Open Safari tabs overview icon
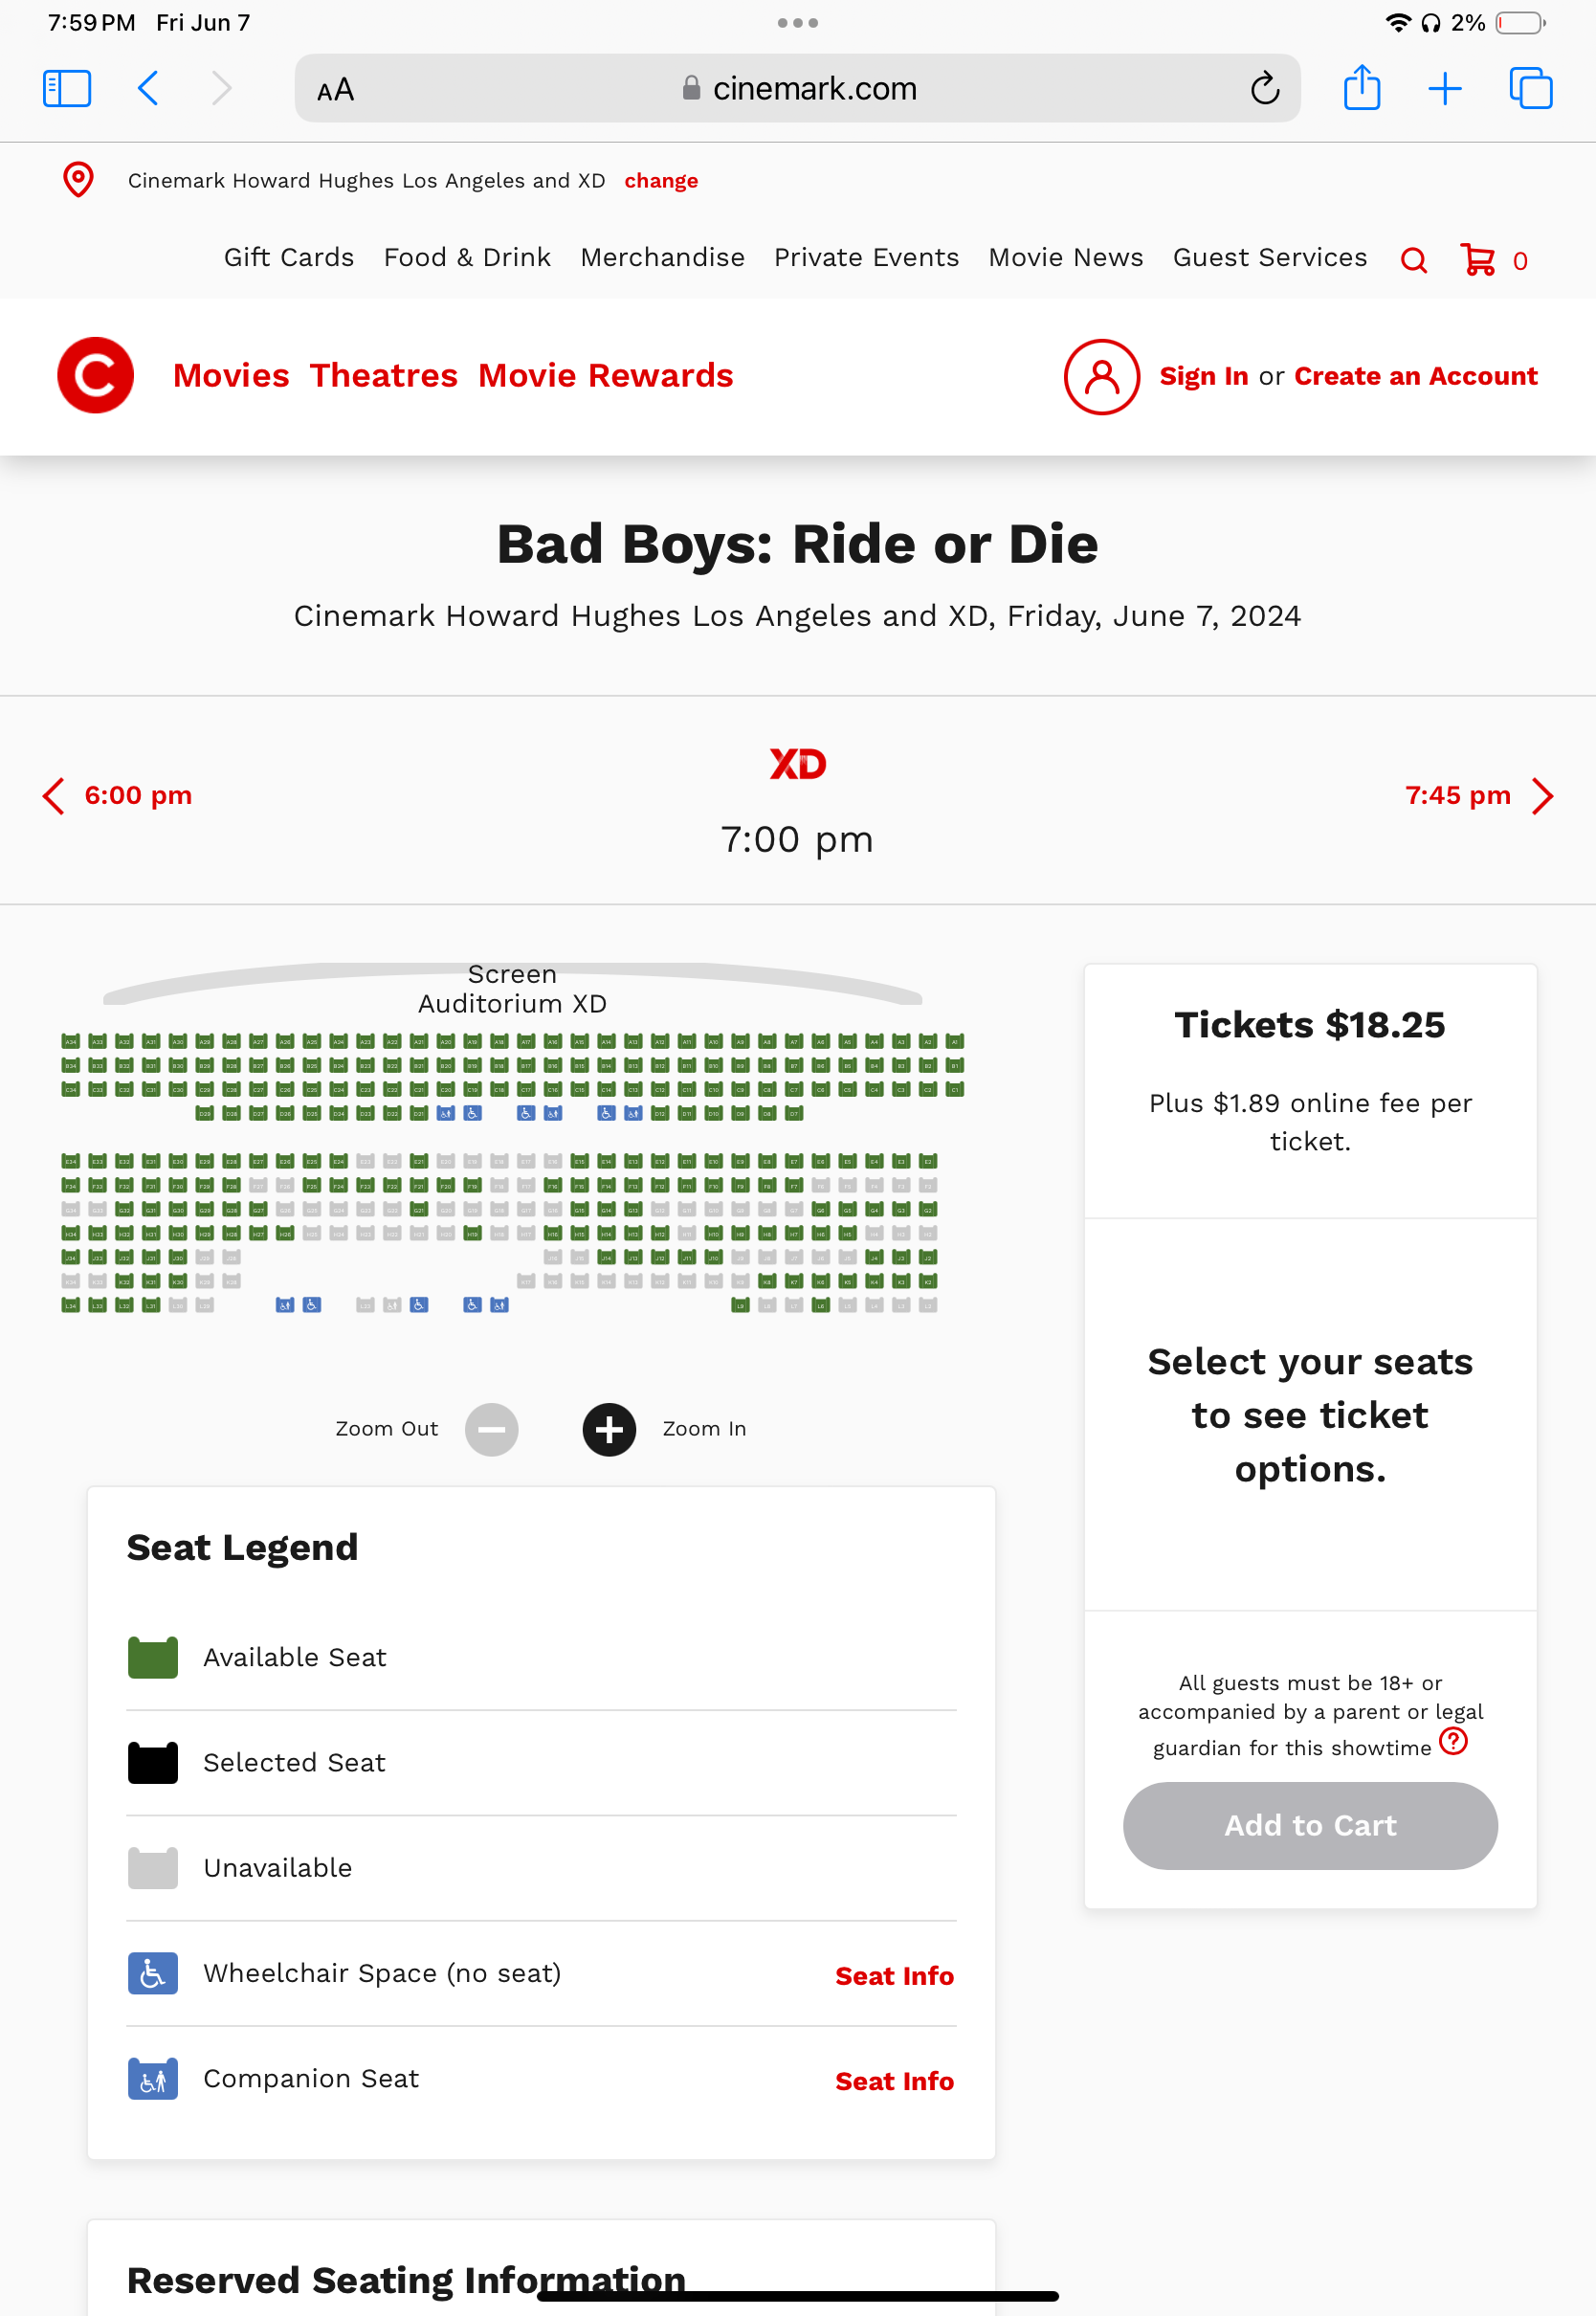Viewport: 1596px width, 2316px height. (1530, 88)
